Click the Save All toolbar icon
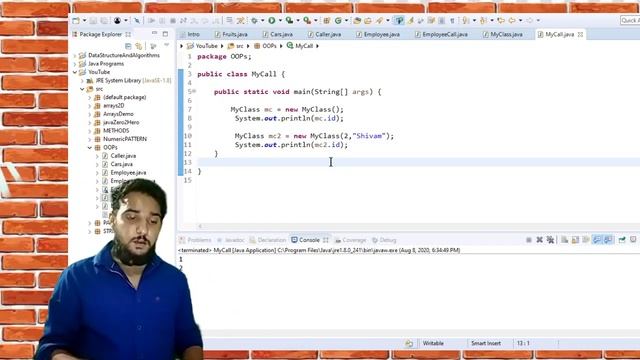The width and height of the screenshot is (640, 360). point(104,20)
